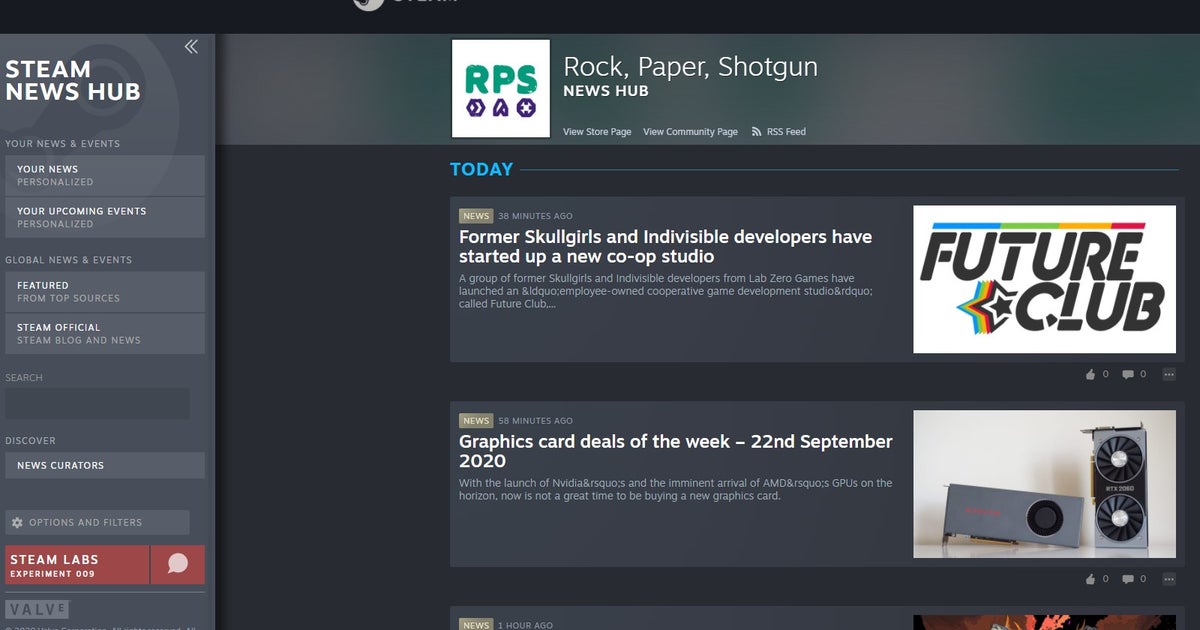Open the Future Club article thumbnail
This screenshot has width=1200, height=630.
(1045, 279)
